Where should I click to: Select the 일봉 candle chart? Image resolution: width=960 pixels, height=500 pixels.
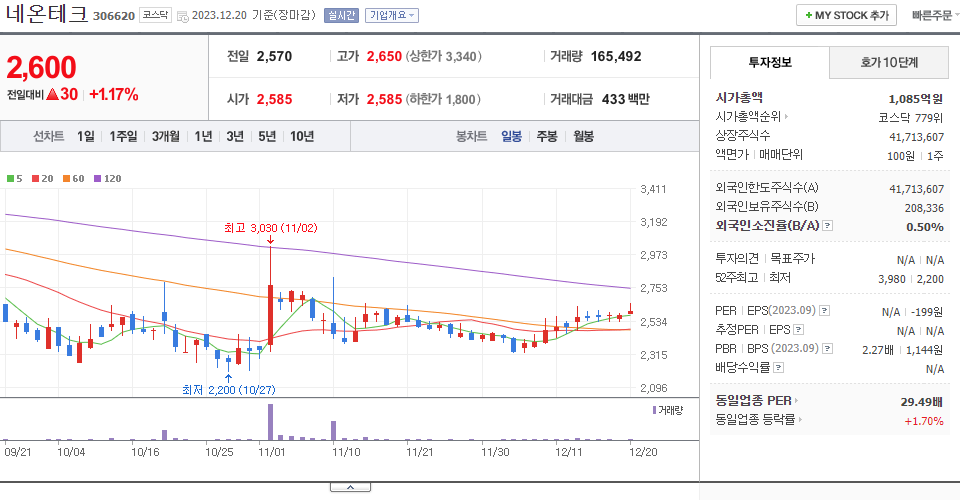coord(511,136)
